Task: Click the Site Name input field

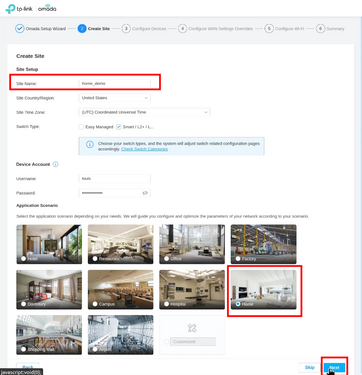Action: (114, 83)
